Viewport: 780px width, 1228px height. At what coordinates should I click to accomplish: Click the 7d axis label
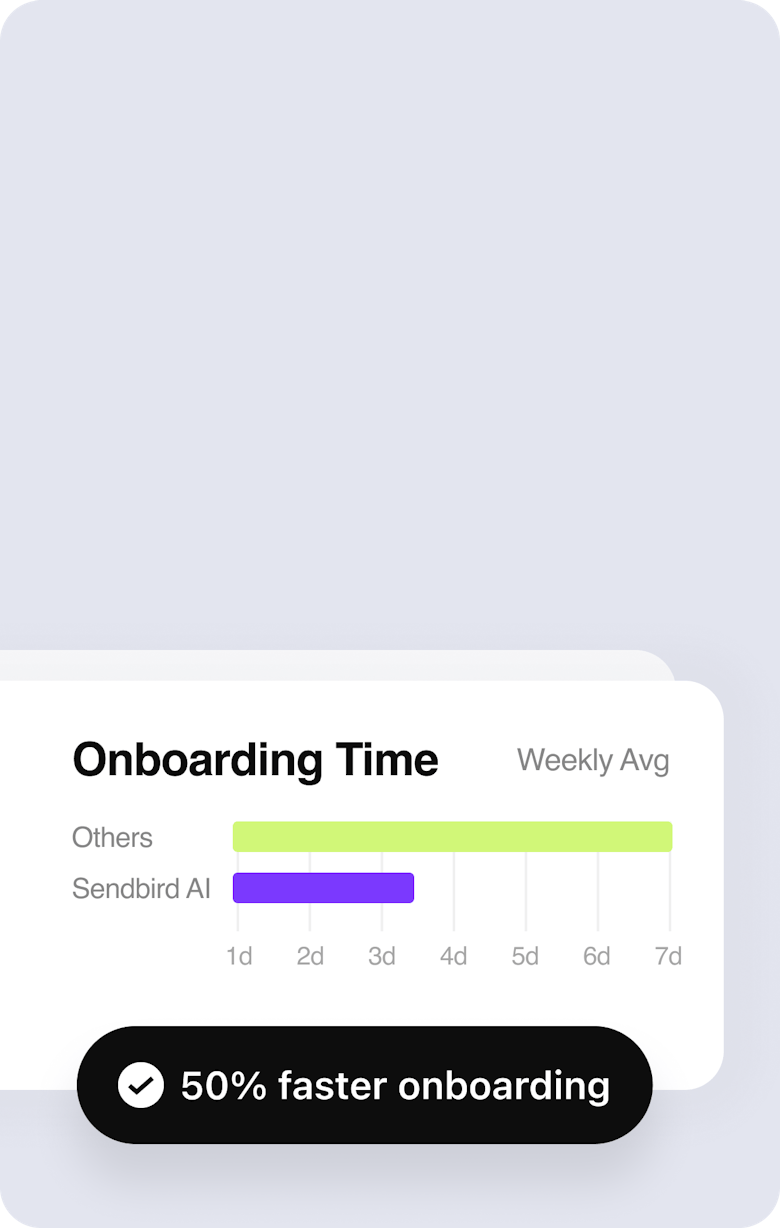(669, 956)
